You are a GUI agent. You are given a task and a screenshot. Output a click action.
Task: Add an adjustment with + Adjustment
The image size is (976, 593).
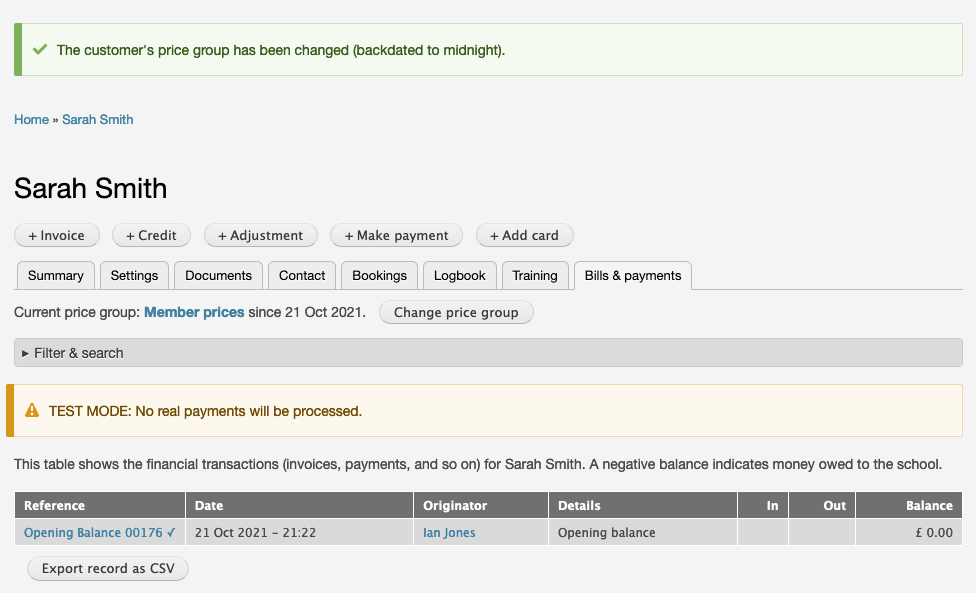point(261,236)
